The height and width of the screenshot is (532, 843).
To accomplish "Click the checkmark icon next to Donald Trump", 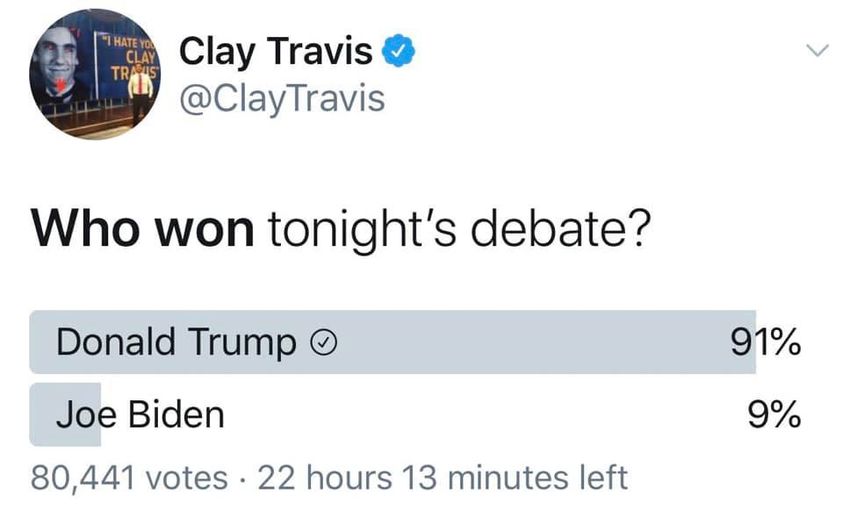I will point(323,343).
